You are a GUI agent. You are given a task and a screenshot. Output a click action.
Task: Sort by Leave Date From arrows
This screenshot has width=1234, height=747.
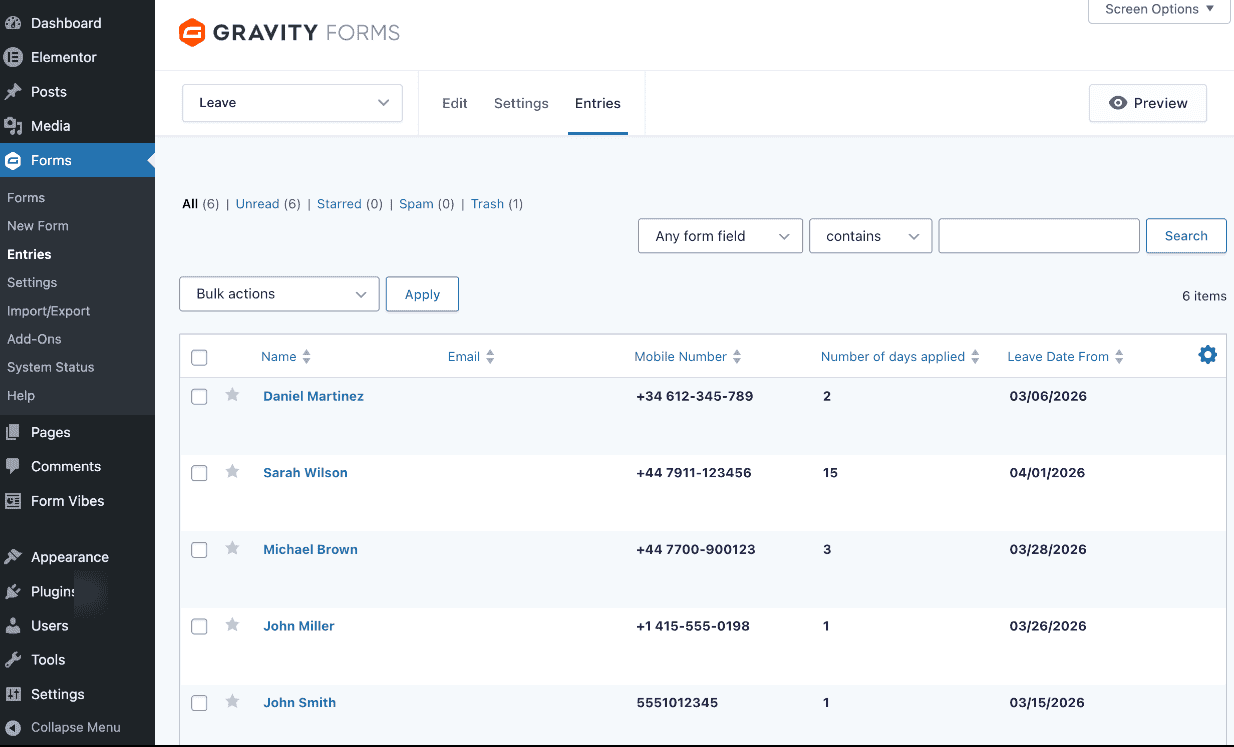click(x=1119, y=357)
